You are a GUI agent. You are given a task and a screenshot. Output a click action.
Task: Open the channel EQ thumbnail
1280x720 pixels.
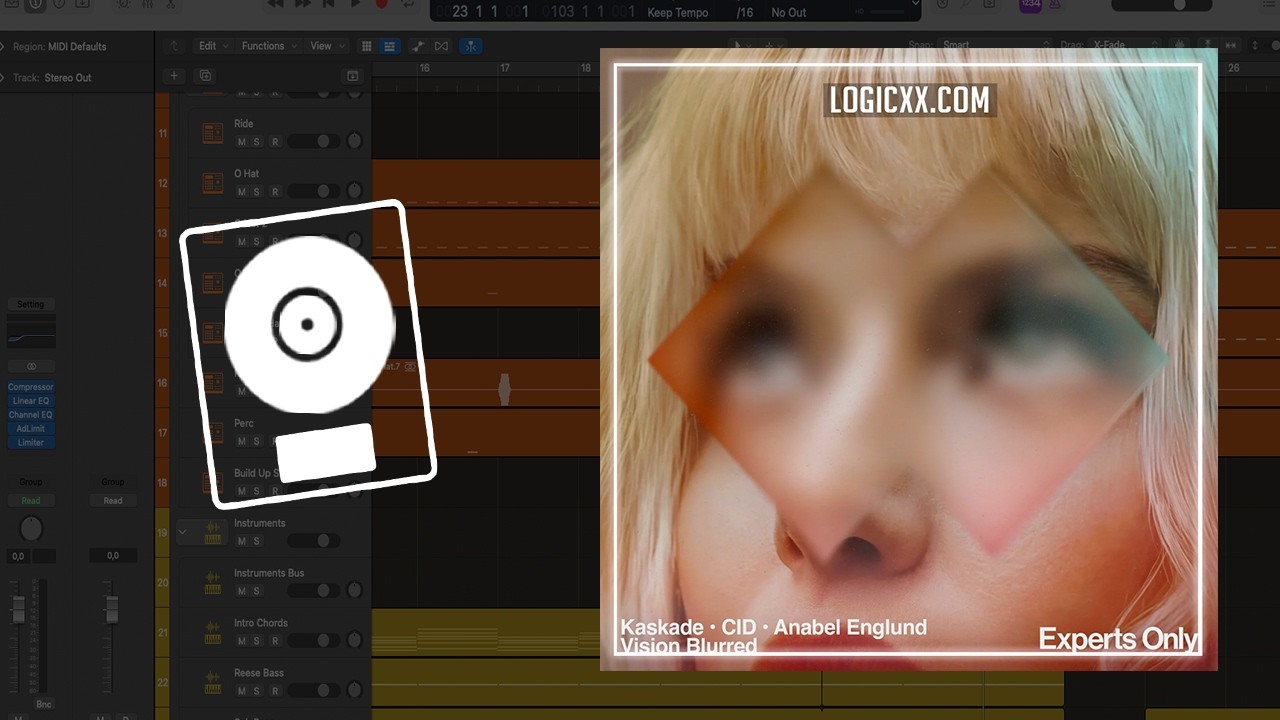tap(31, 330)
